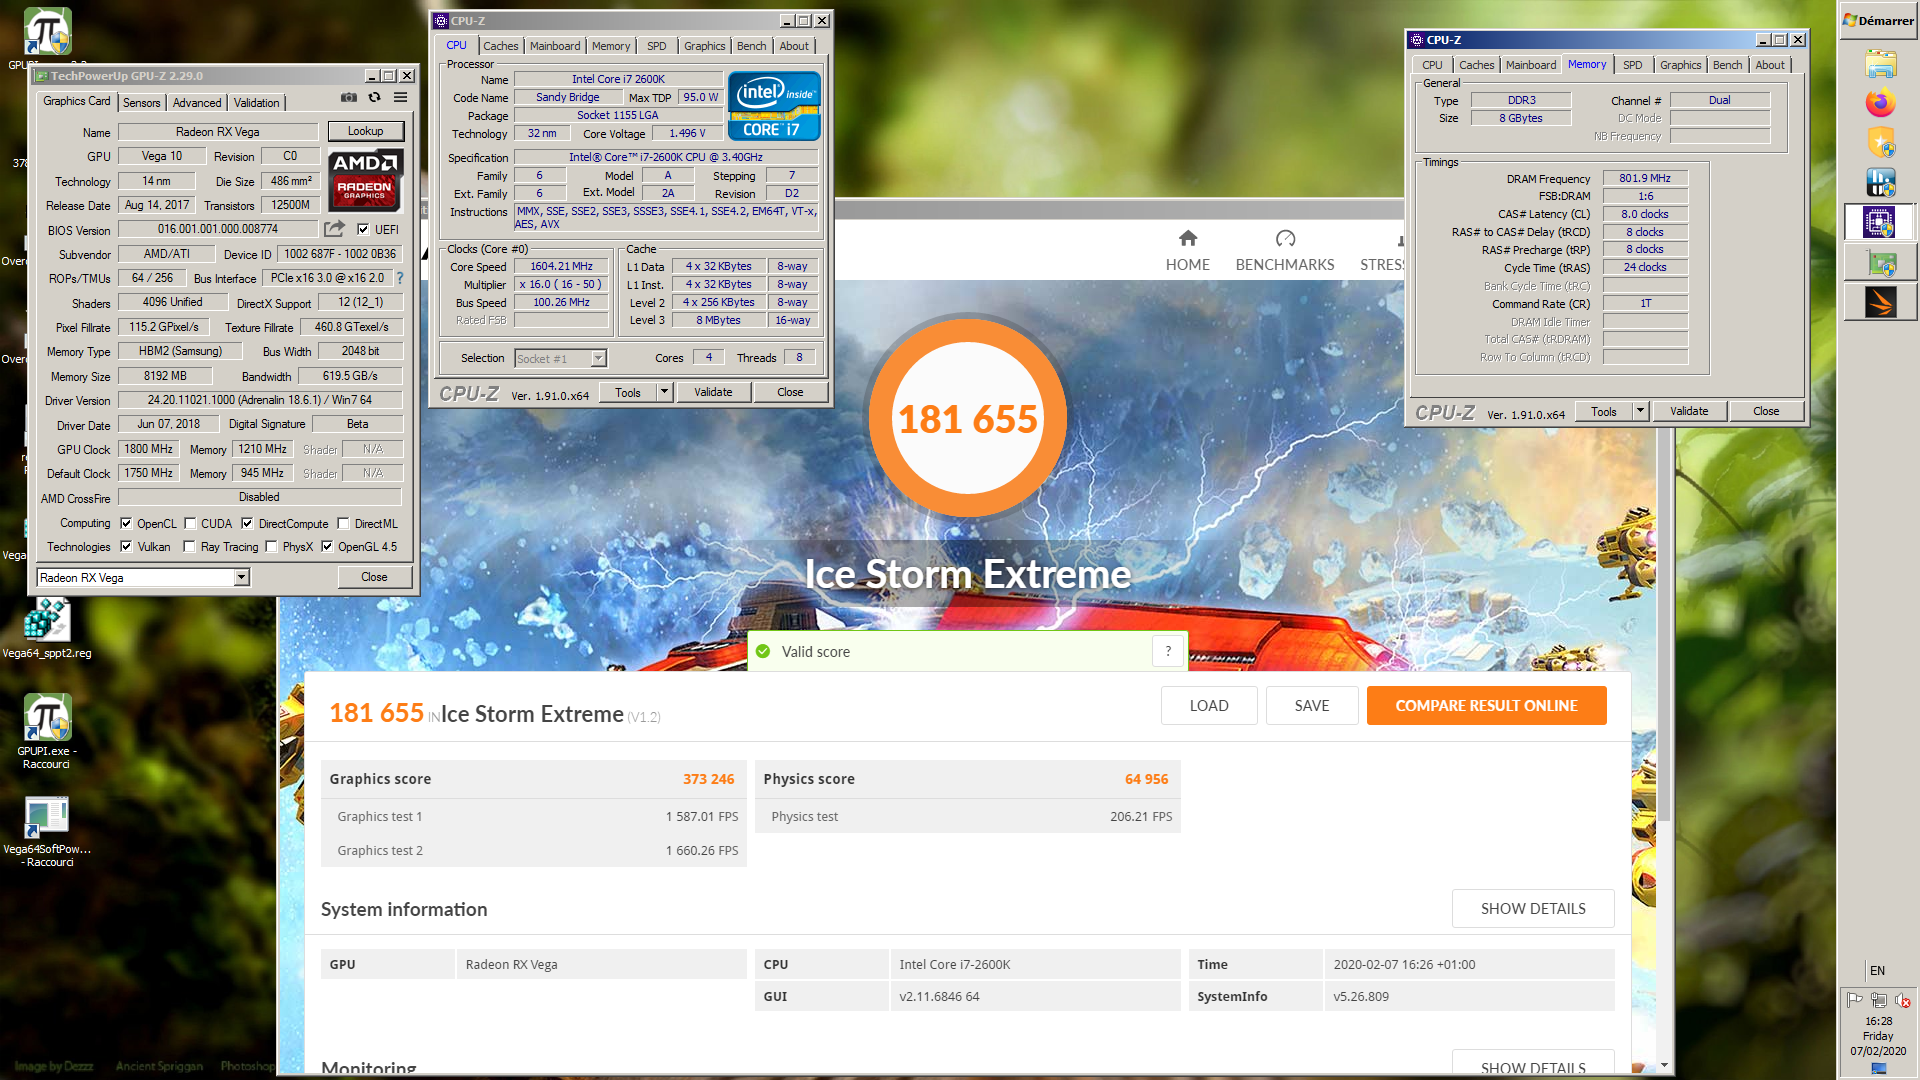The width and height of the screenshot is (1920, 1080).
Task: Expand Tools arrow in CPU-Z CPU window
Action: pyautogui.click(x=664, y=392)
